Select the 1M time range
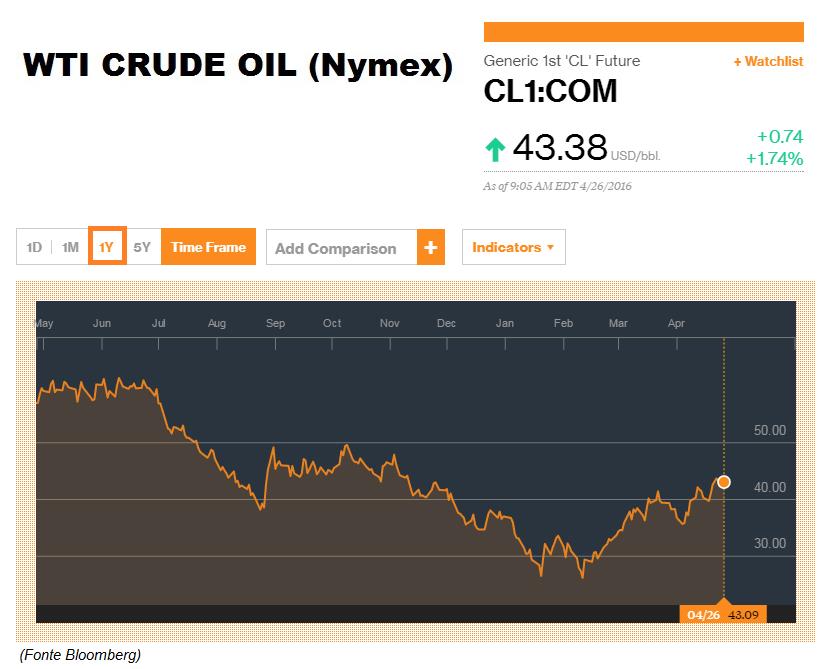The image size is (826, 669). click(x=70, y=247)
